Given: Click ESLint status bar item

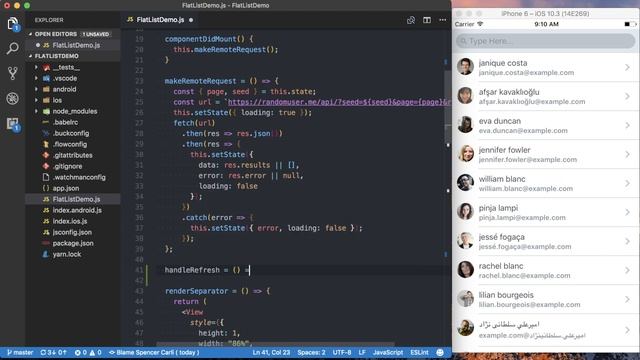Looking at the screenshot, I should [420, 352].
